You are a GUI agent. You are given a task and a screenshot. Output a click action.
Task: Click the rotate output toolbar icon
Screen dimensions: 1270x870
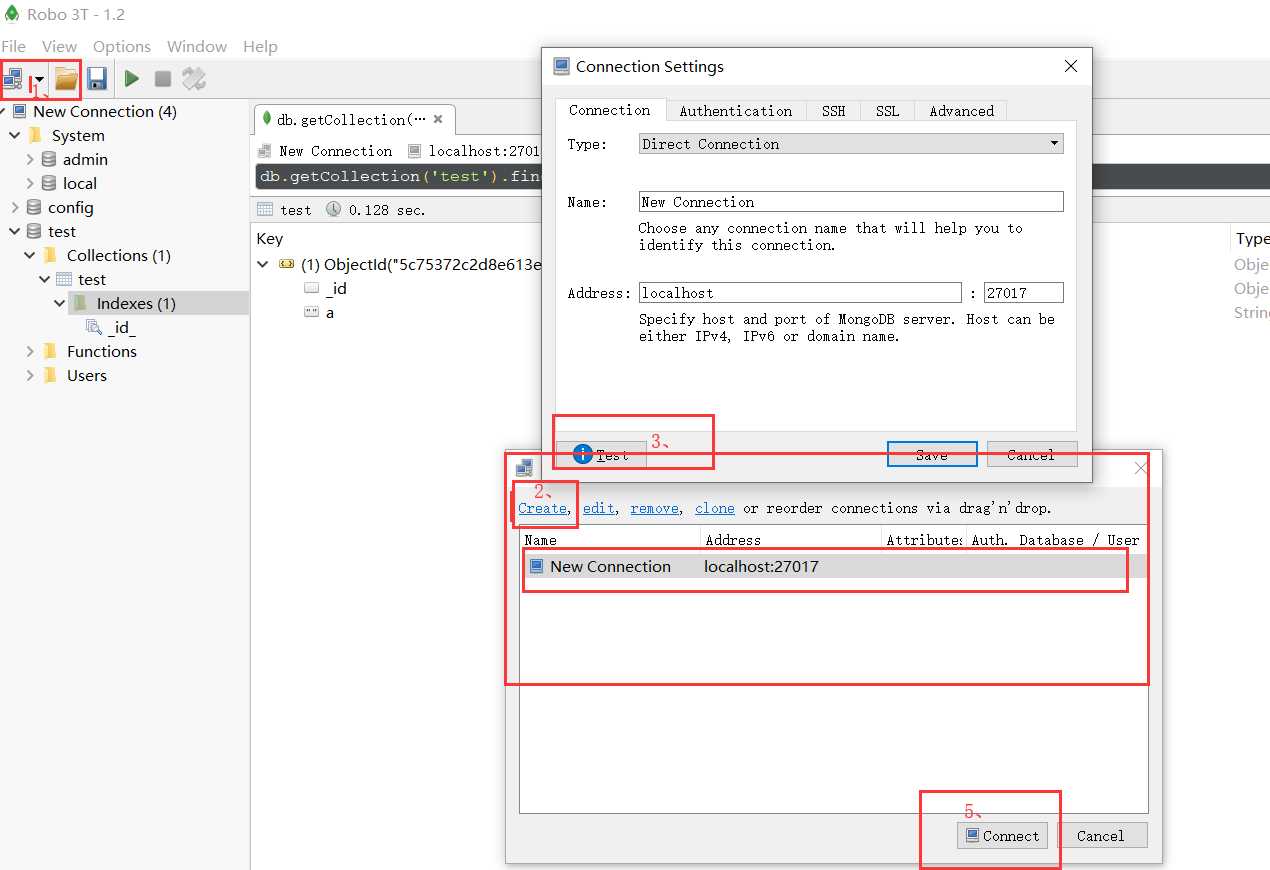point(193,78)
